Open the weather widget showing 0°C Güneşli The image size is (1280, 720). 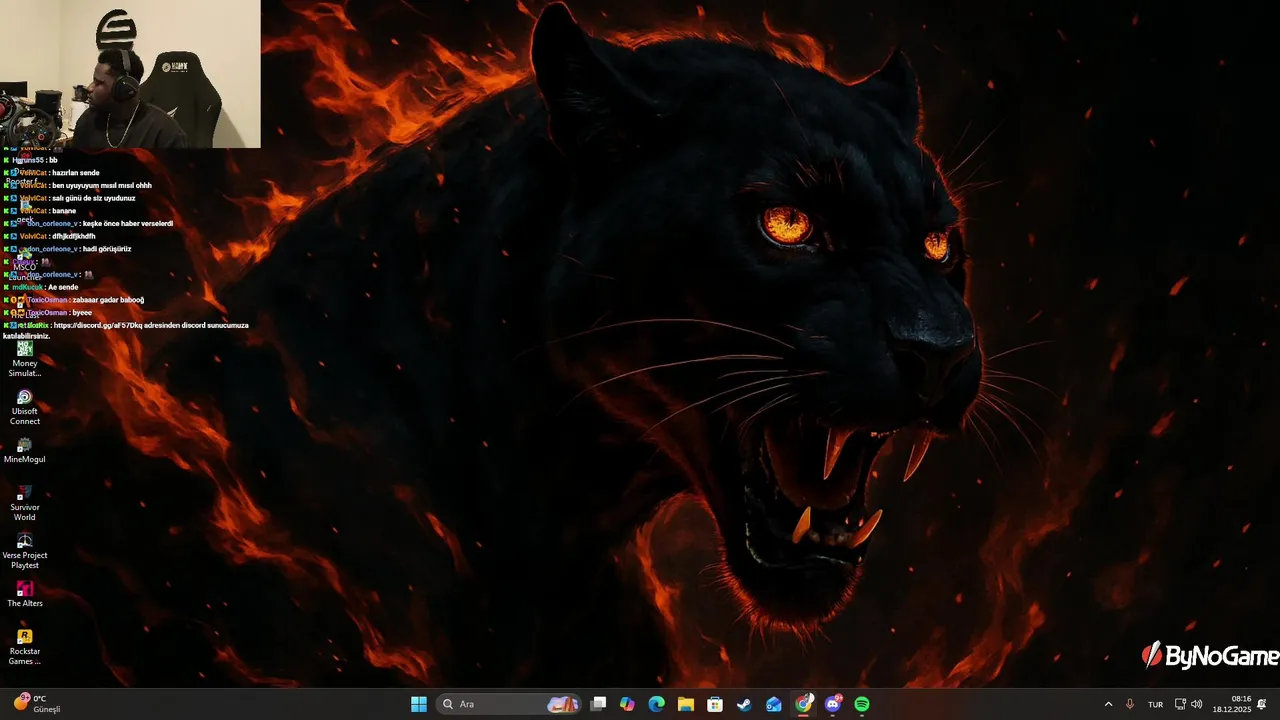click(38, 704)
